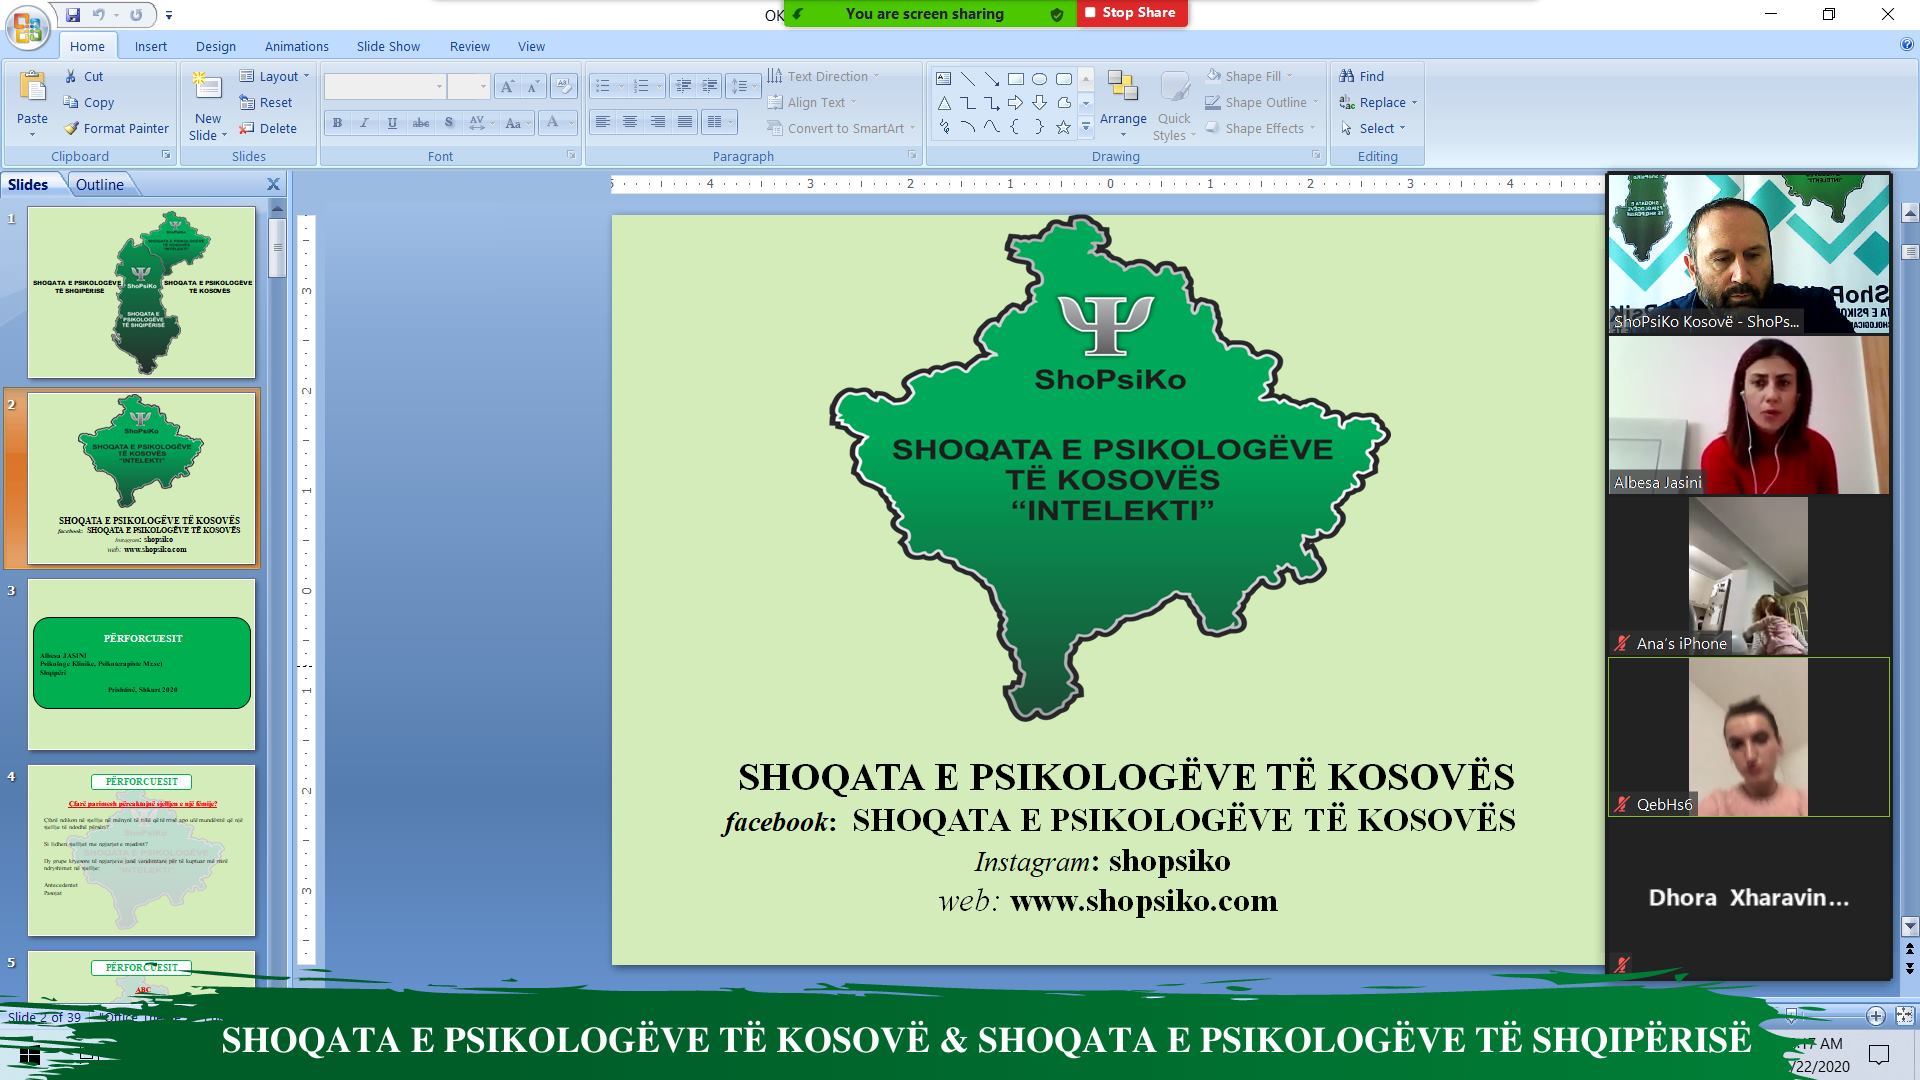The height and width of the screenshot is (1080, 1920).
Task: Switch to the Insert ribbon tab
Action: pos(151,46)
